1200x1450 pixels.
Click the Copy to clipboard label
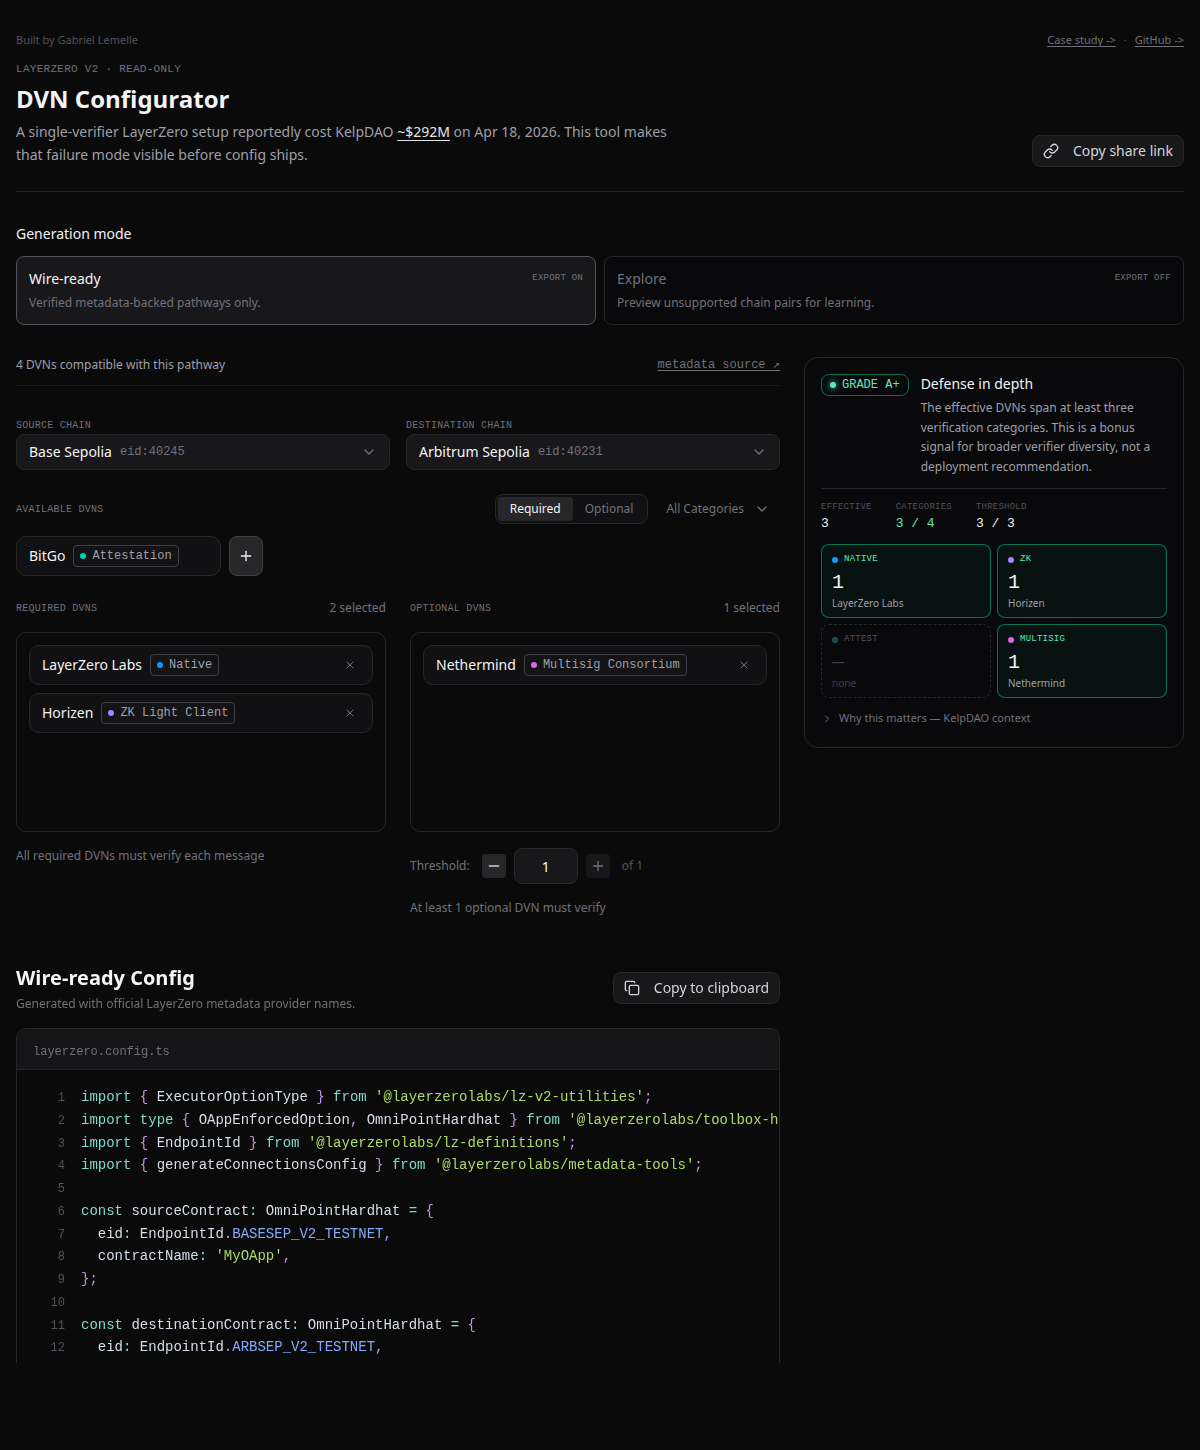pyautogui.click(x=711, y=988)
